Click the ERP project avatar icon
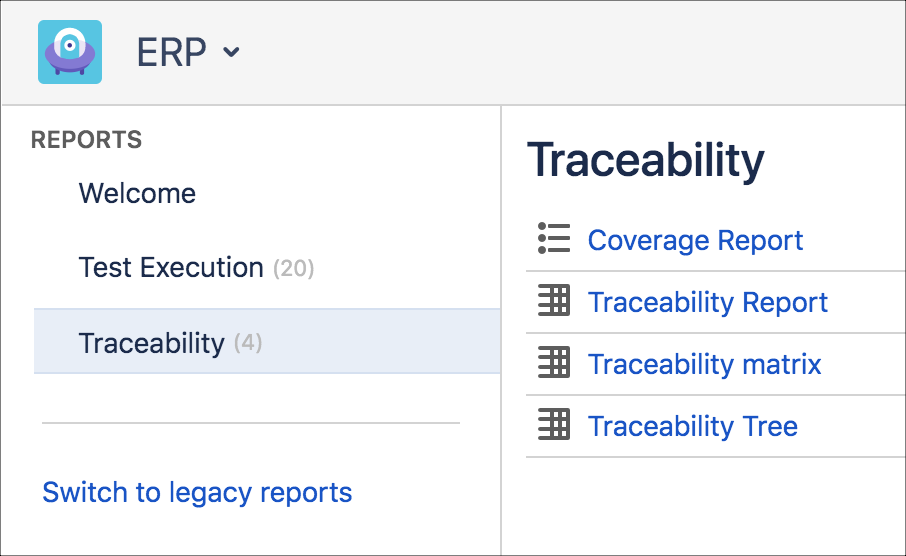 (x=70, y=52)
